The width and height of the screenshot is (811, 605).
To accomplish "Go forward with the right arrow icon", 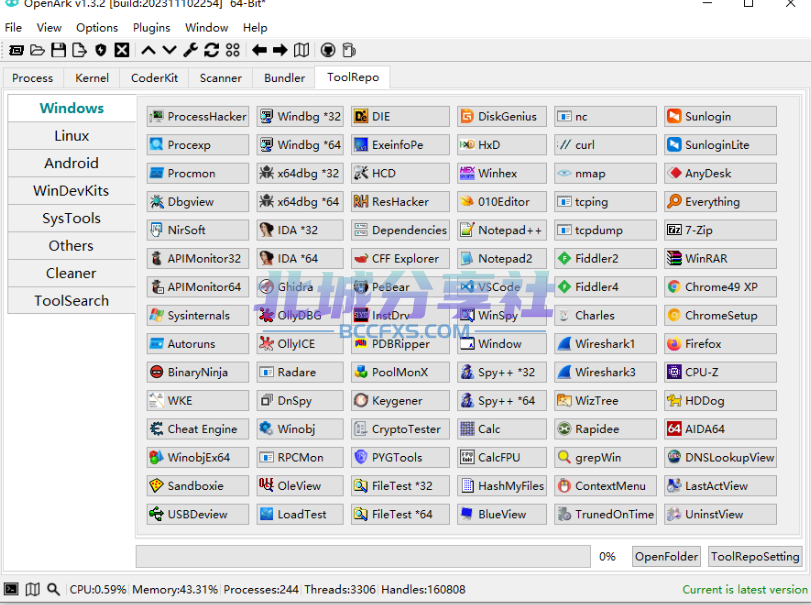I will [280, 50].
